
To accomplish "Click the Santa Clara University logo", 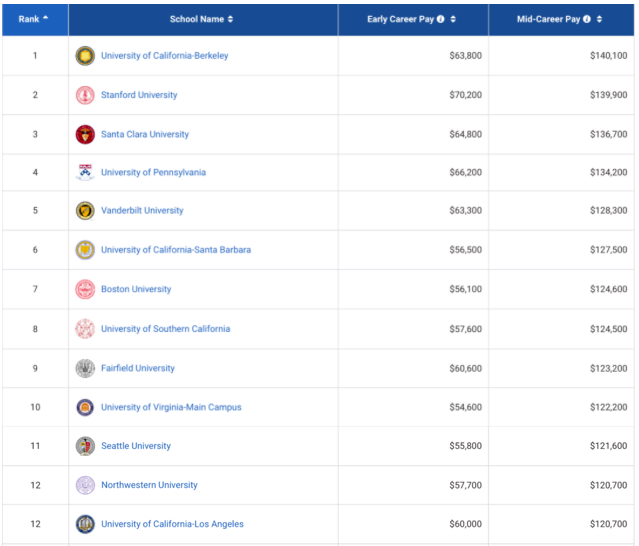I will (85, 134).
